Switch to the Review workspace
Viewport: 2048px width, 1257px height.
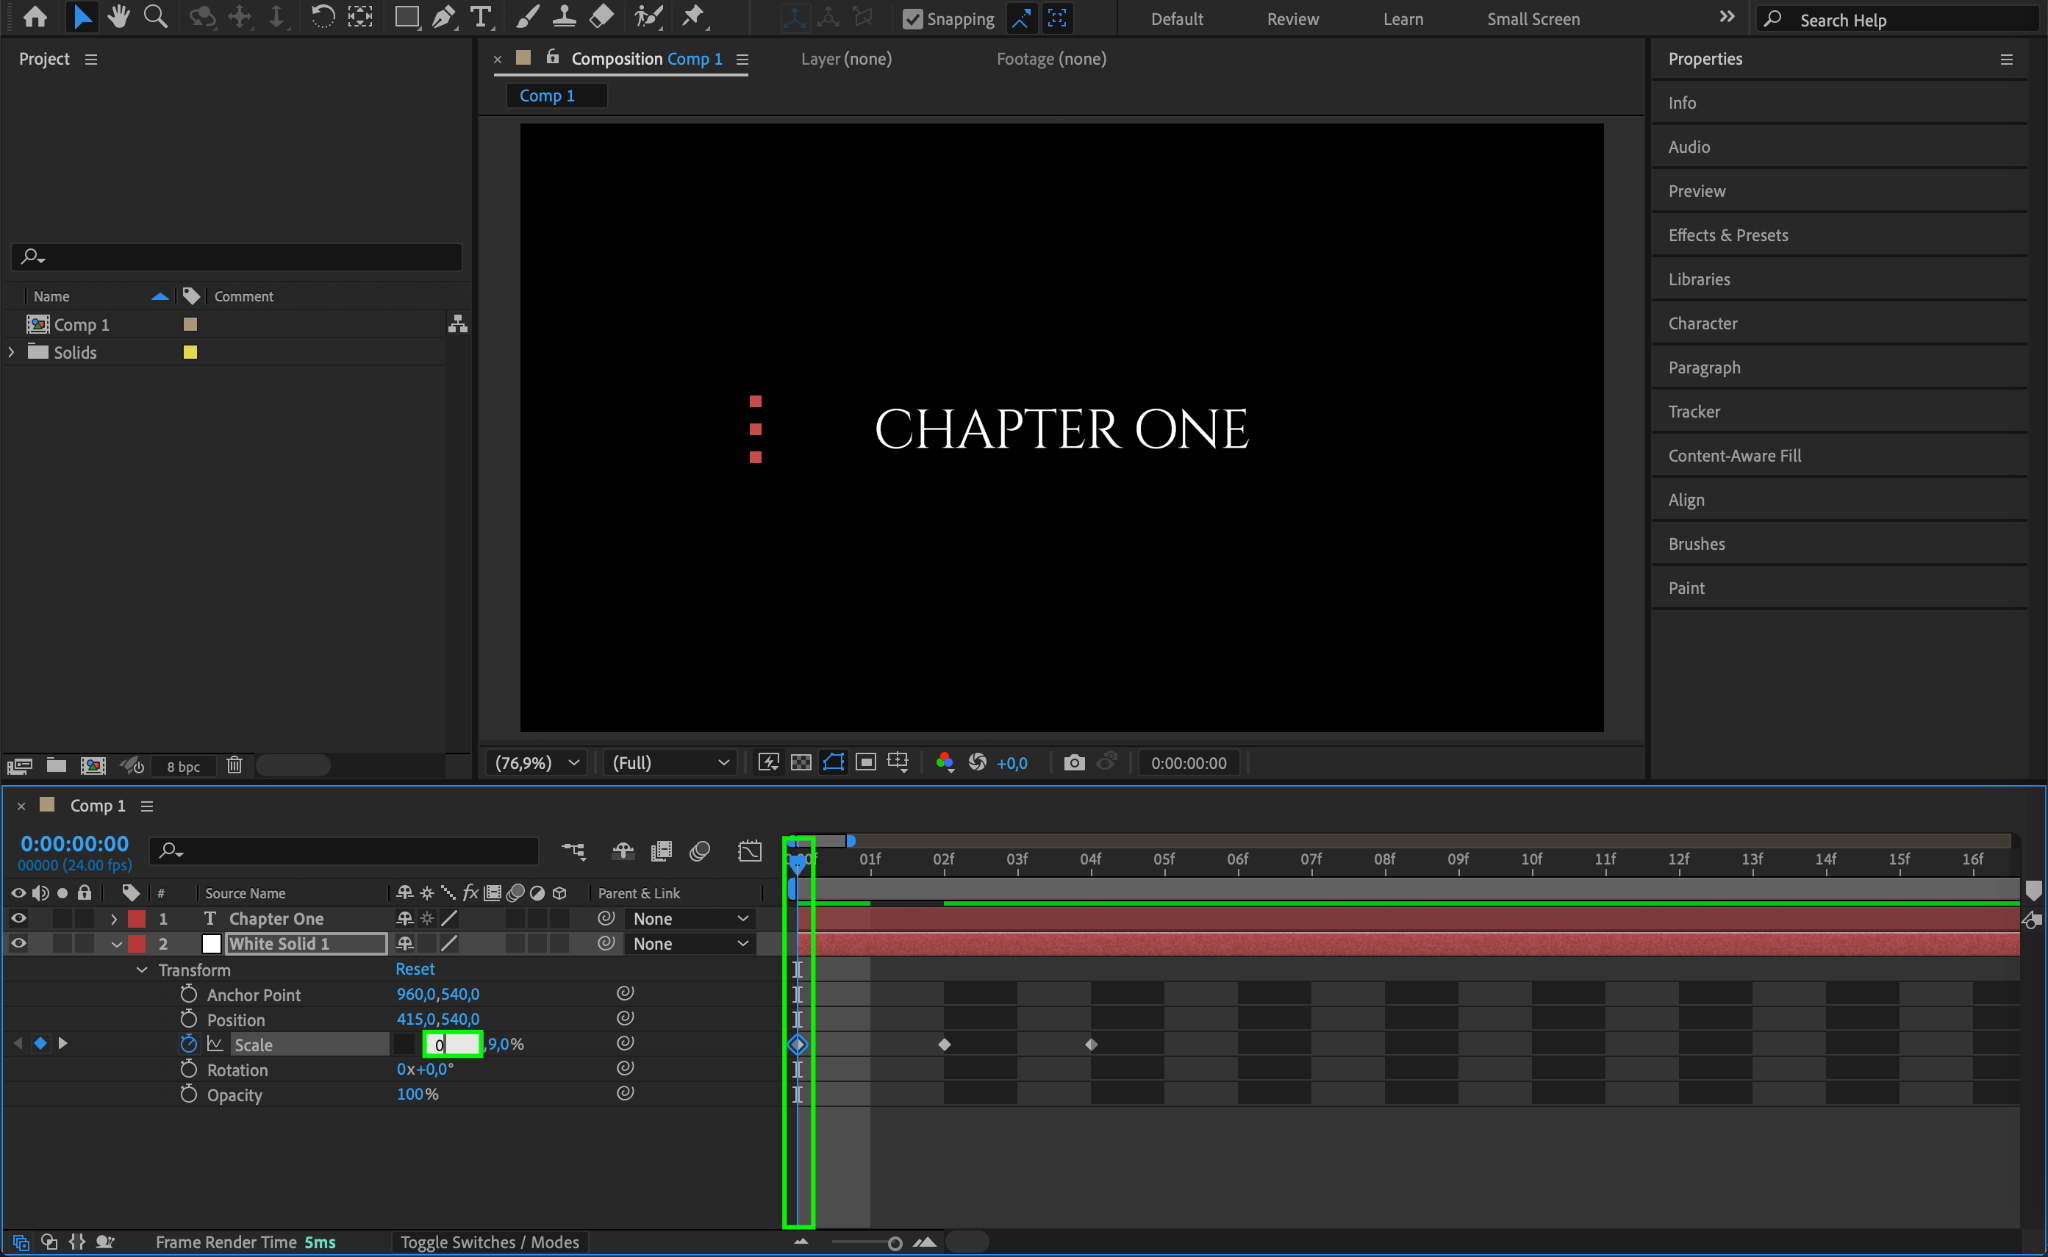(x=1292, y=19)
